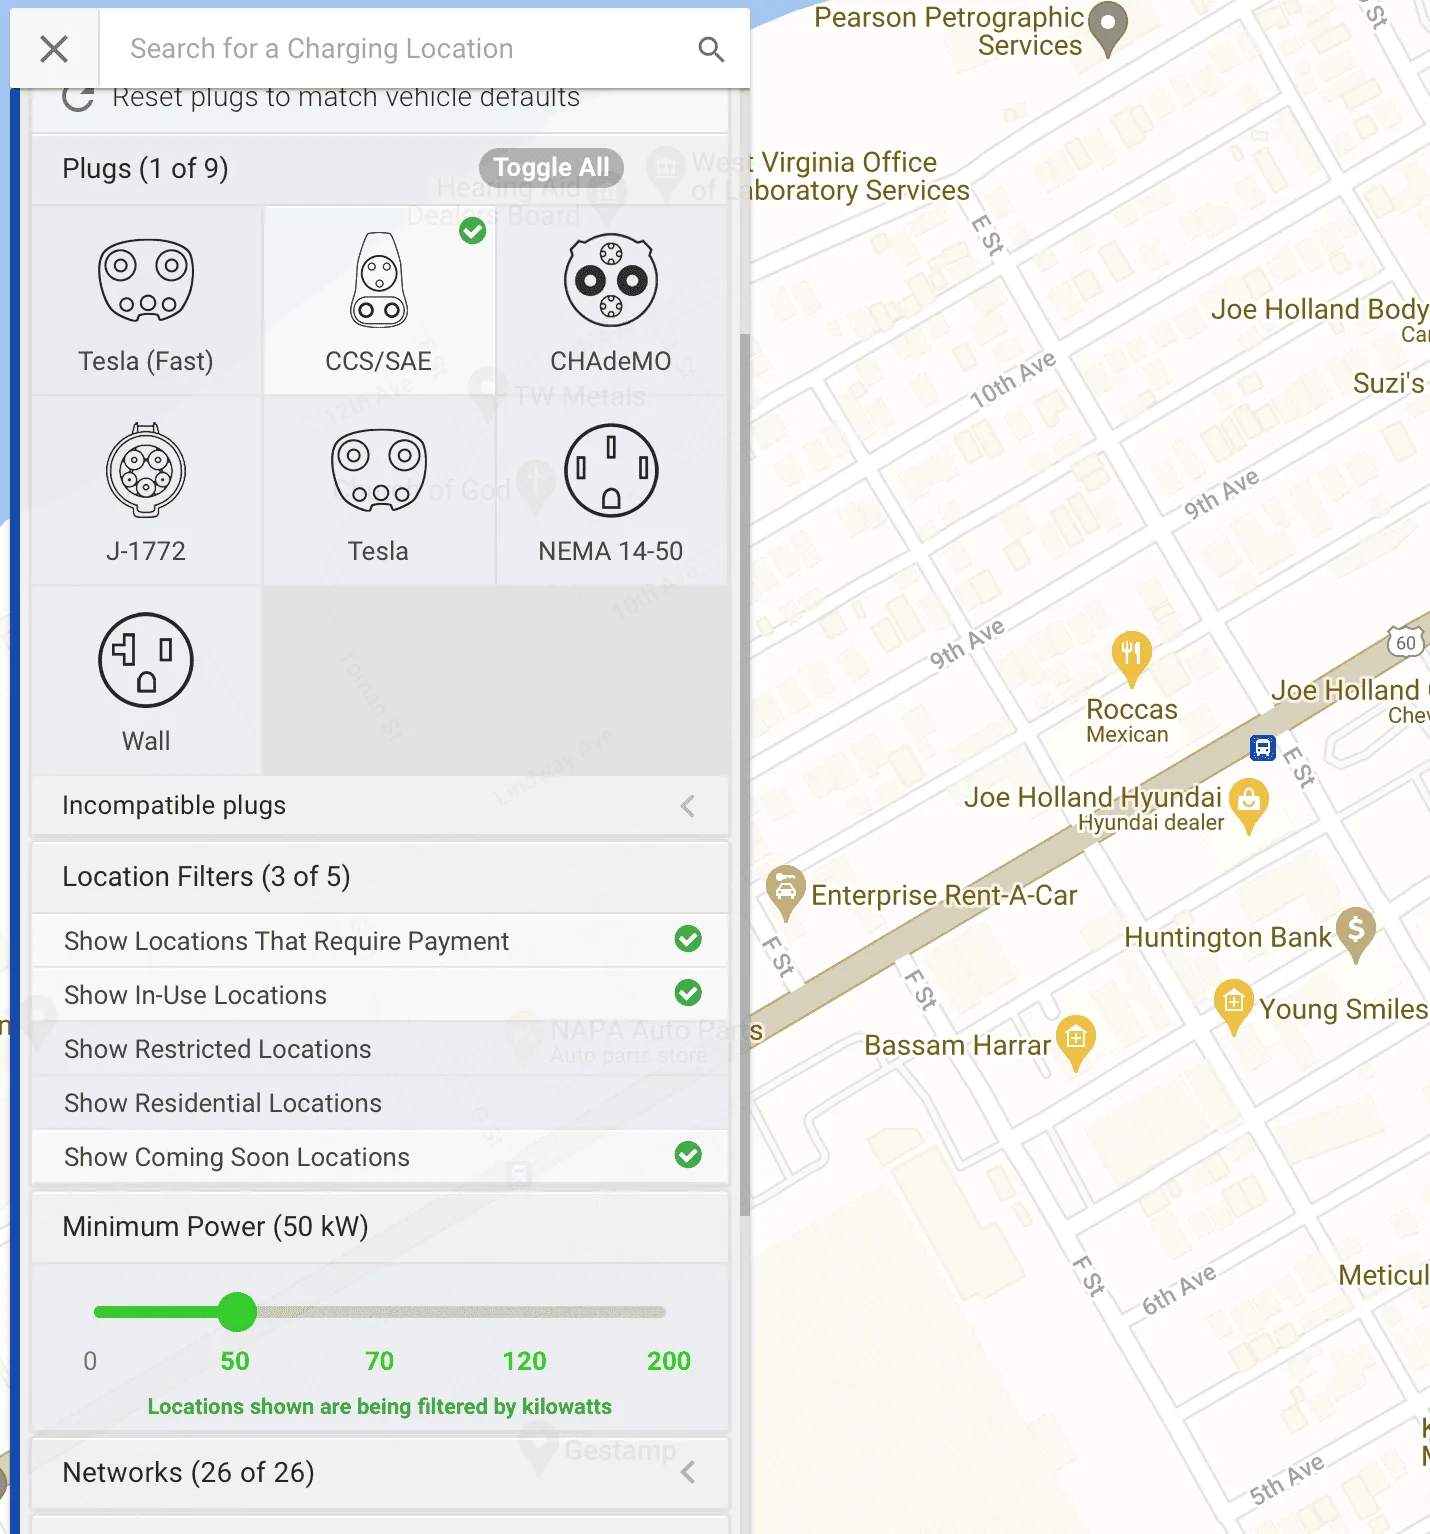Click the Minimum Power (50 kW) header
The image size is (1430, 1534).
pyautogui.click(x=380, y=1227)
